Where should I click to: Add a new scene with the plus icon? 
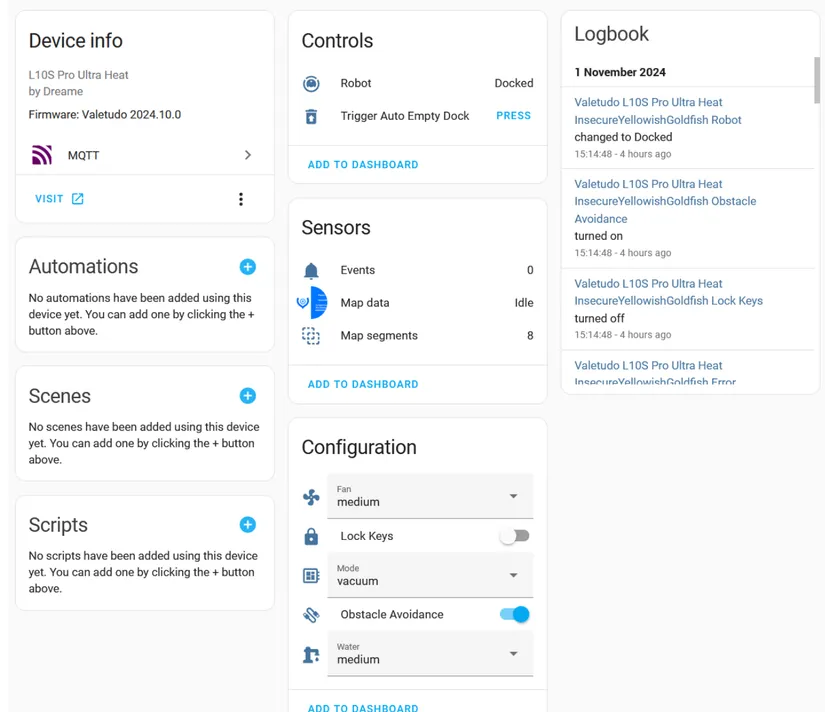tap(248, 396)
